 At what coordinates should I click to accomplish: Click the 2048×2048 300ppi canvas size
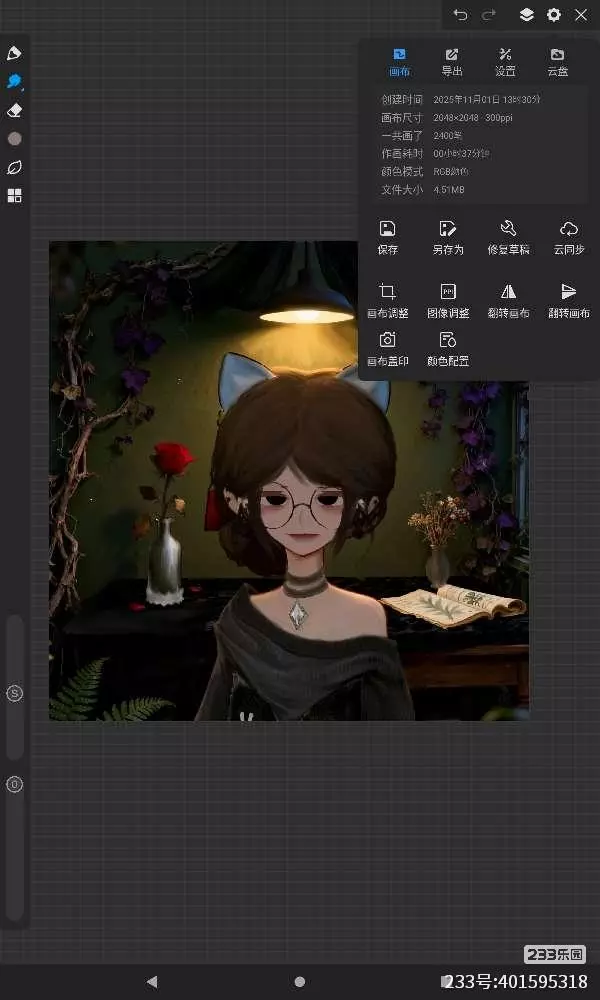click(472, 117)
